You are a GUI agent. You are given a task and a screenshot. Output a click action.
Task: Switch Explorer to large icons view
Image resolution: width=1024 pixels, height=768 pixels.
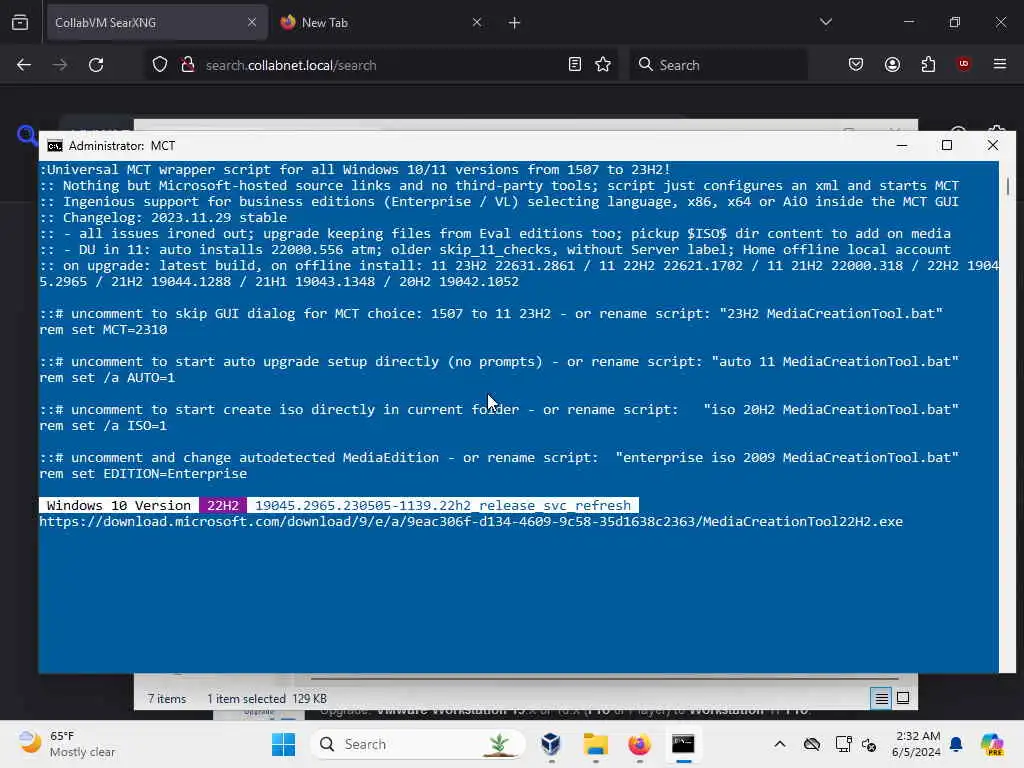[x=903, y=698]
